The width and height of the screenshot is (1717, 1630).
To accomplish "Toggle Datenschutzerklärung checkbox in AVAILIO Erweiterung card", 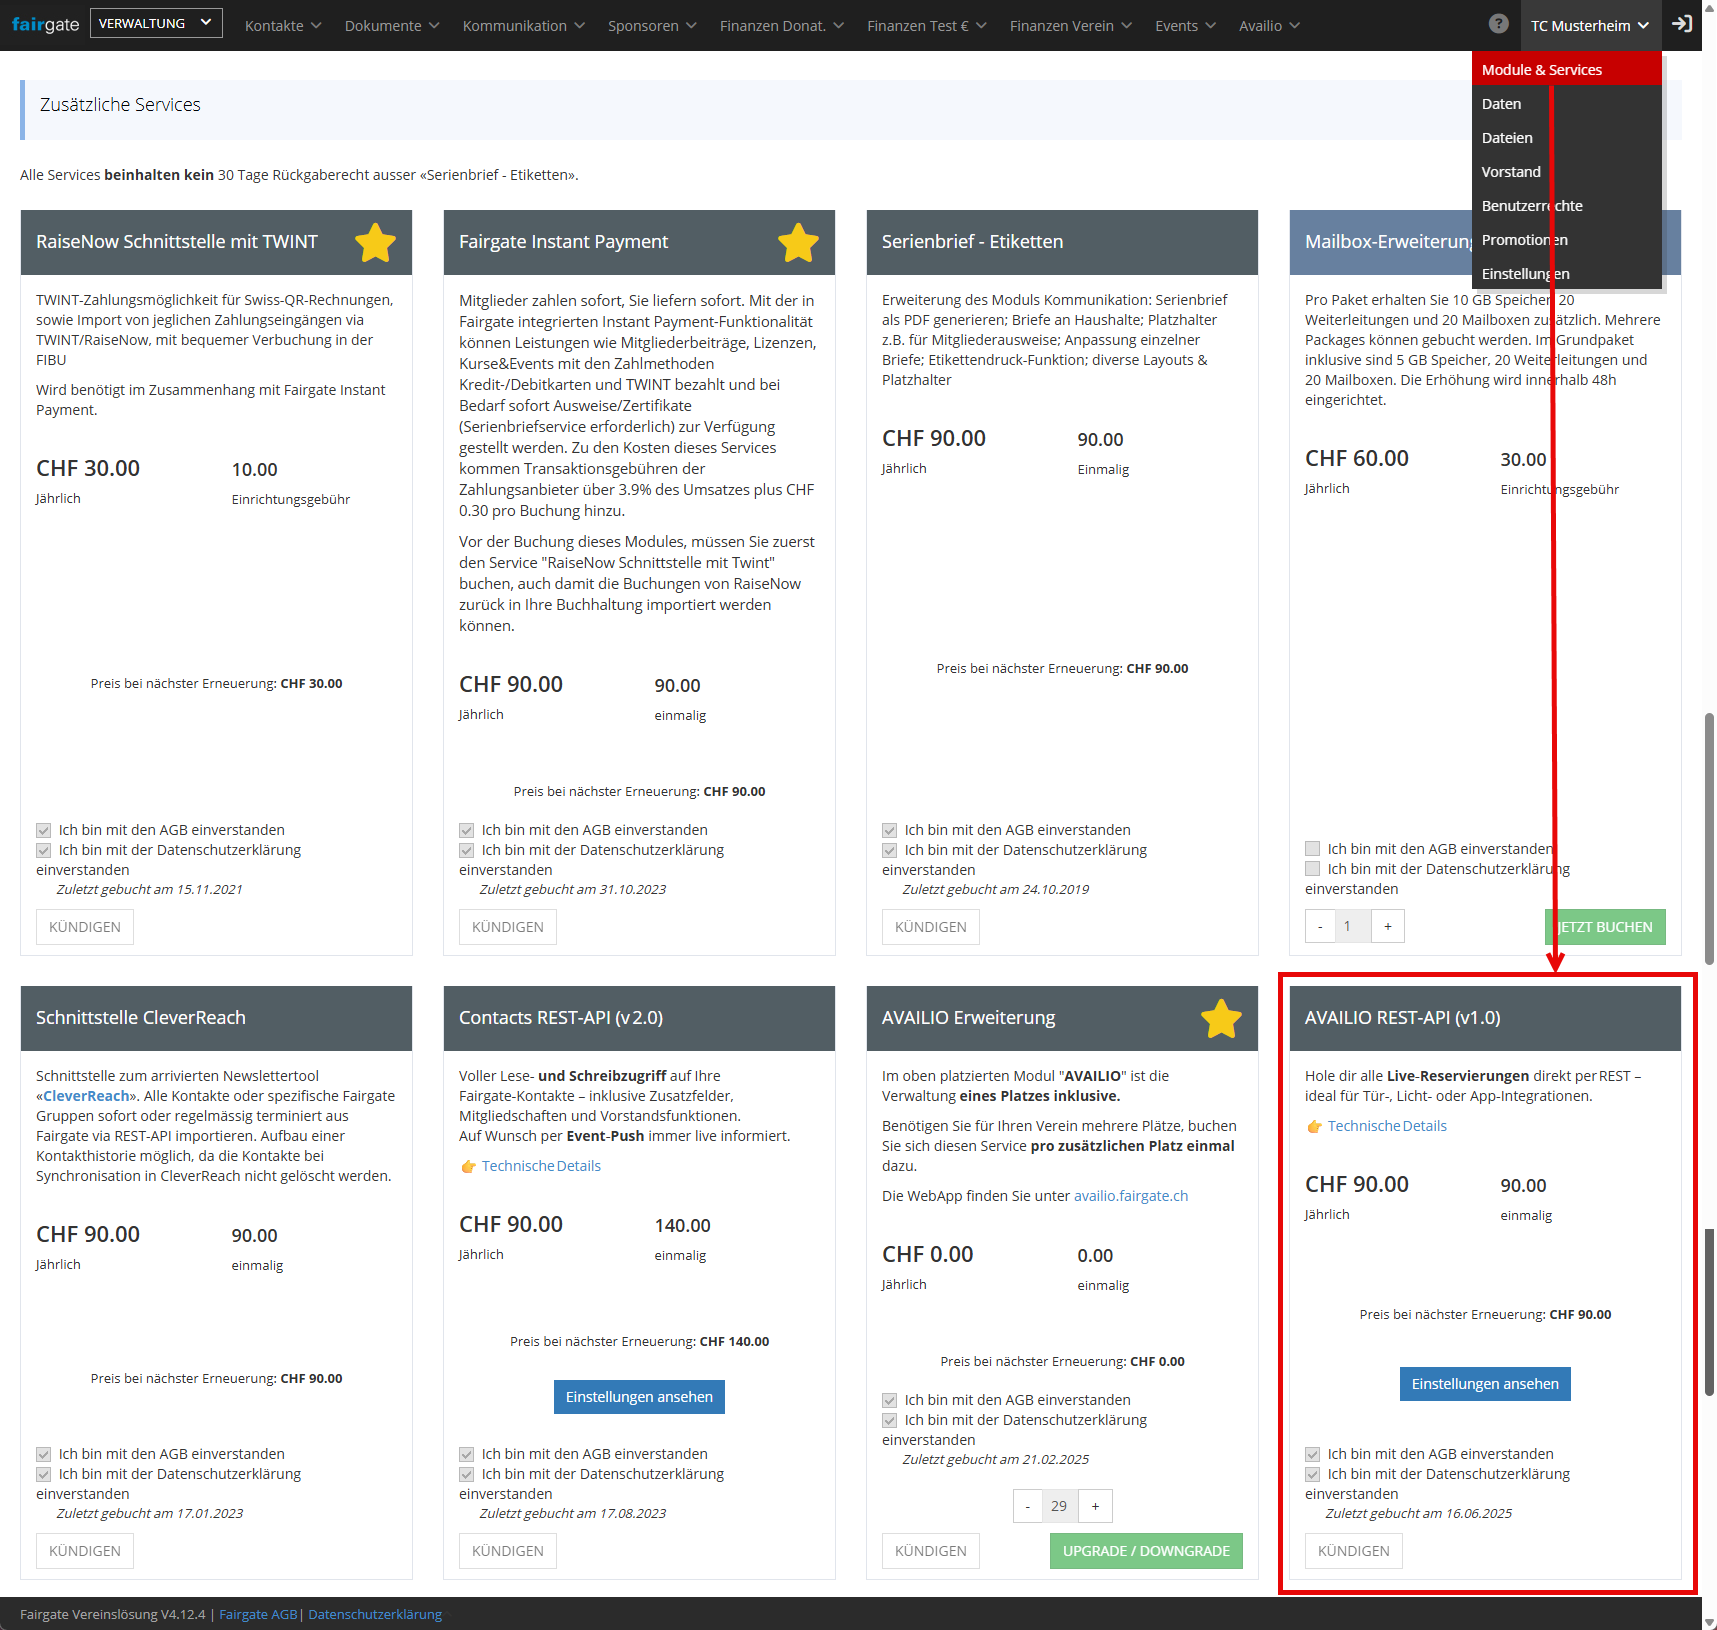I will 889,1420.
